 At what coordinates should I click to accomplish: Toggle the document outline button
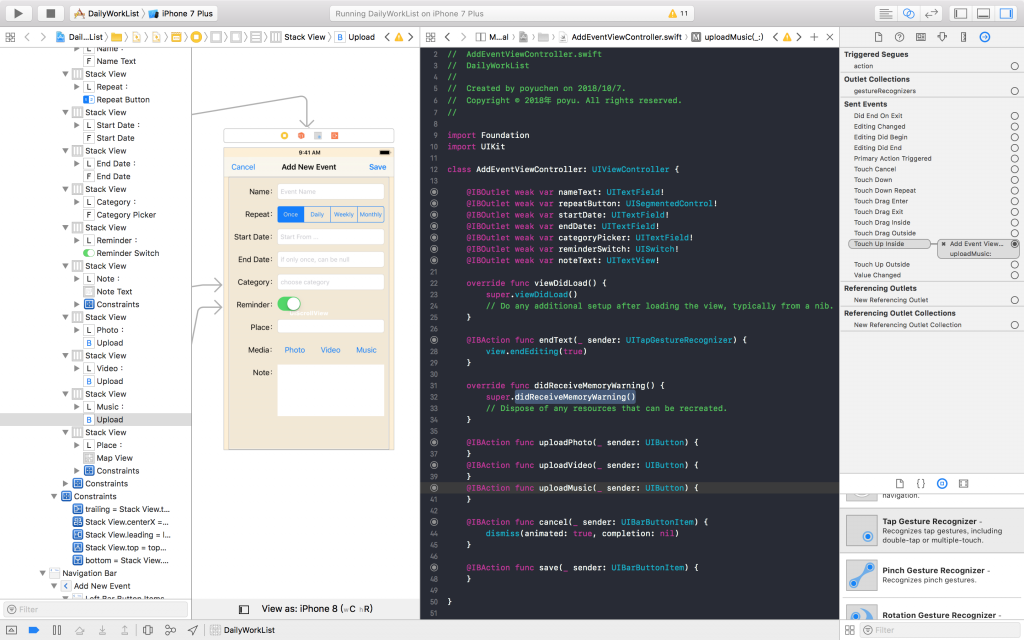[x=244, y=609]
